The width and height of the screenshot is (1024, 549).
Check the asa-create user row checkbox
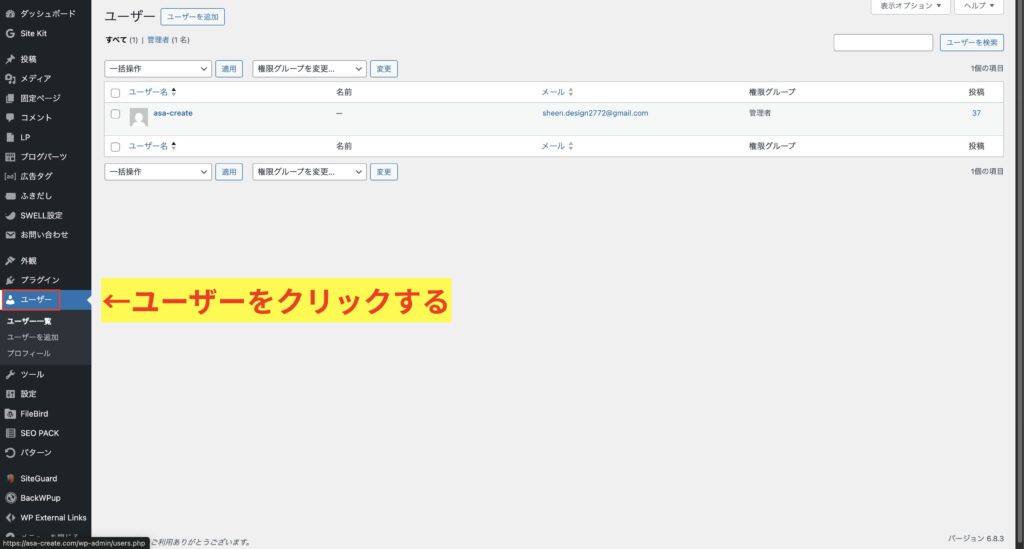coord(115,114)
